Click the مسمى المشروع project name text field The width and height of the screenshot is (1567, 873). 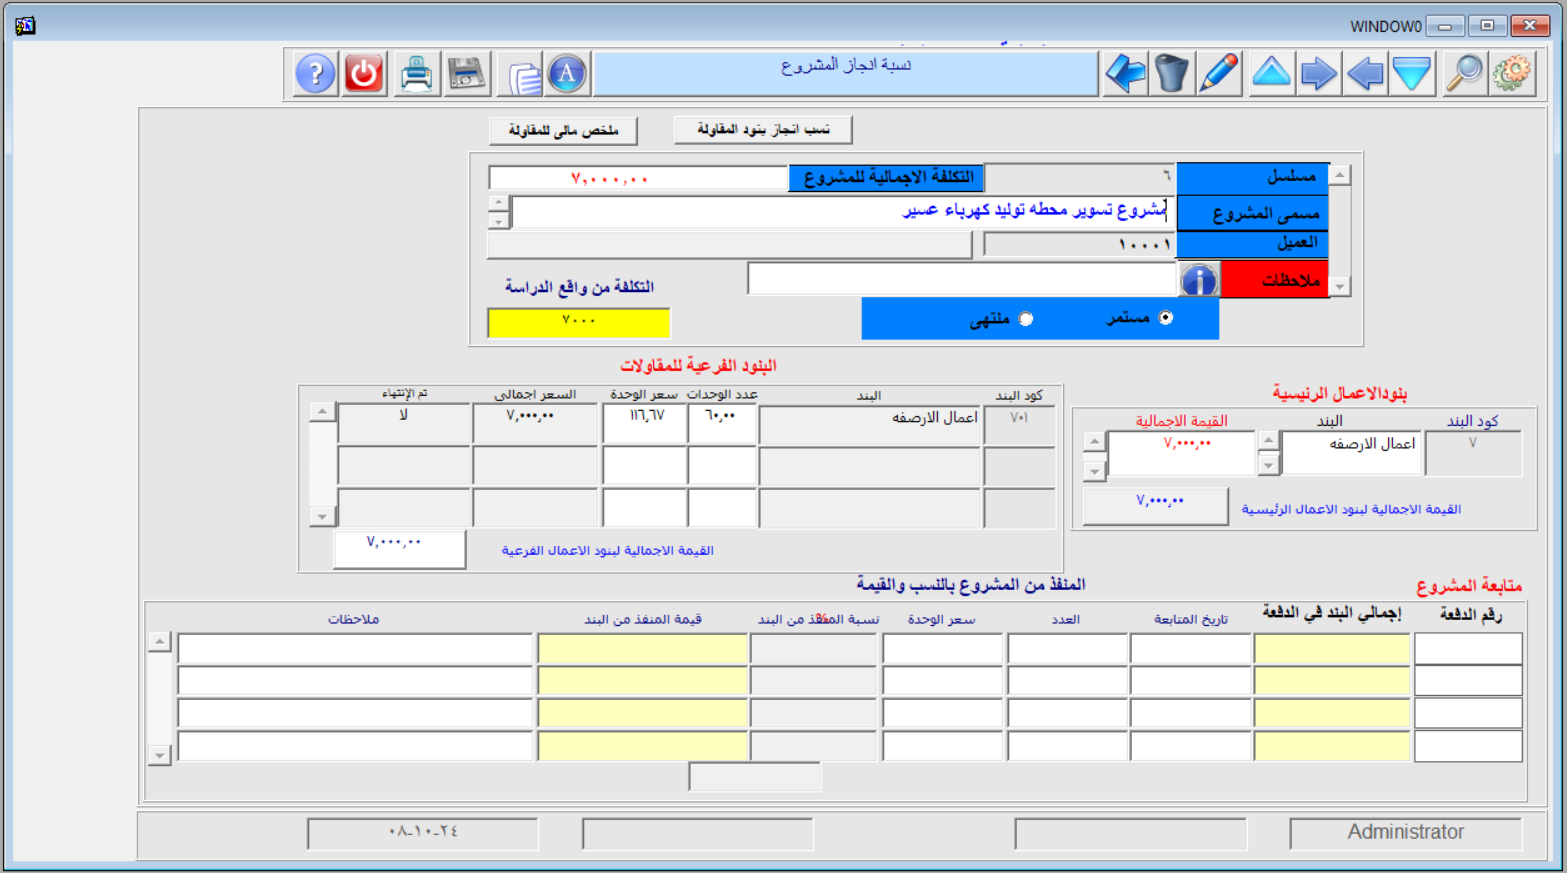pyautogui.click(x=840, y=212)
